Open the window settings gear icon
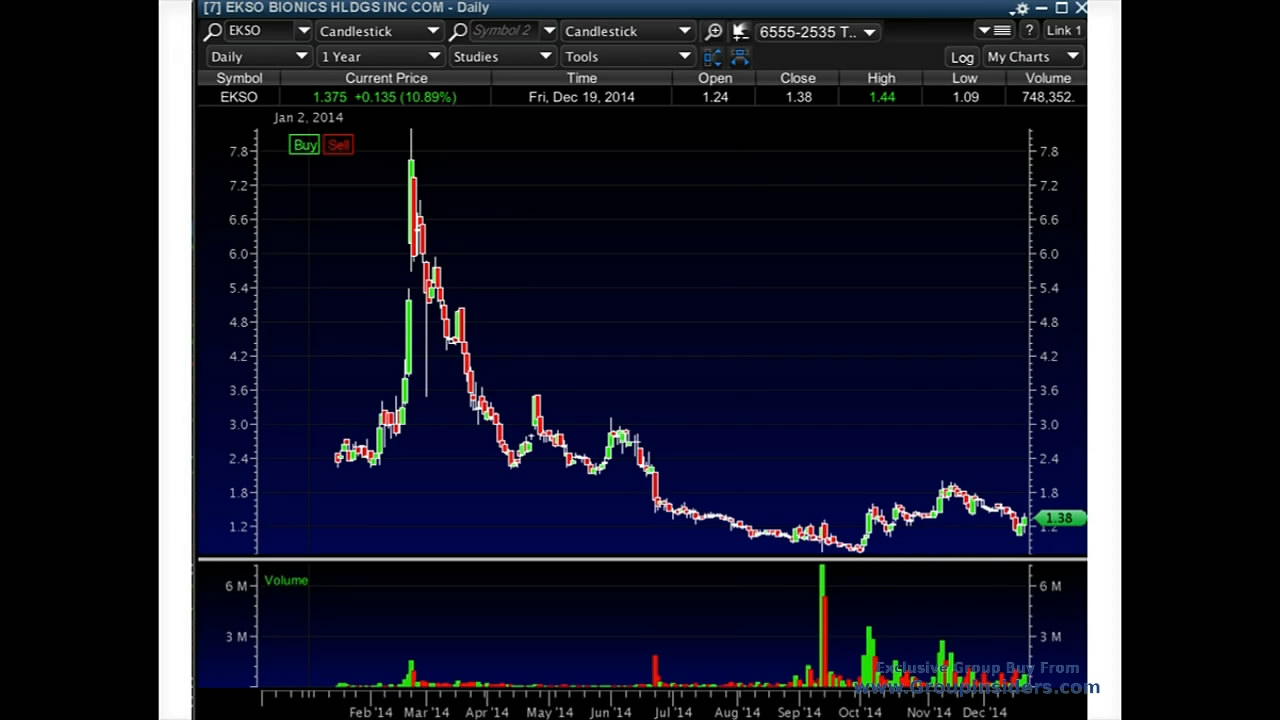Screen dimensions: 1280x720 click(1020, 8)
